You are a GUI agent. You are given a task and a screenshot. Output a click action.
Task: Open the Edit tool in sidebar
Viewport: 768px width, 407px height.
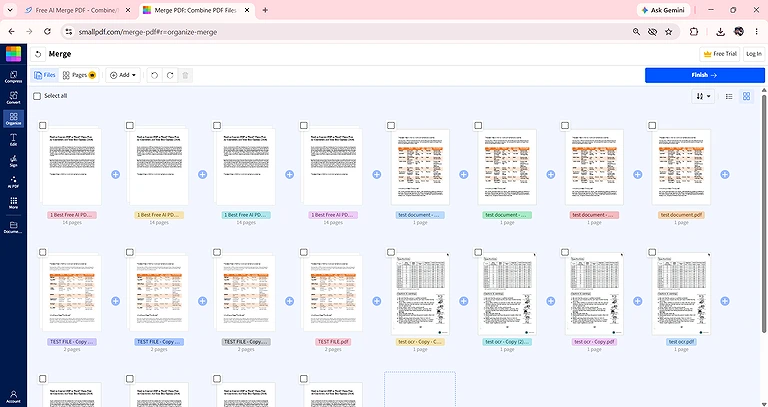[x=13, y=140]
